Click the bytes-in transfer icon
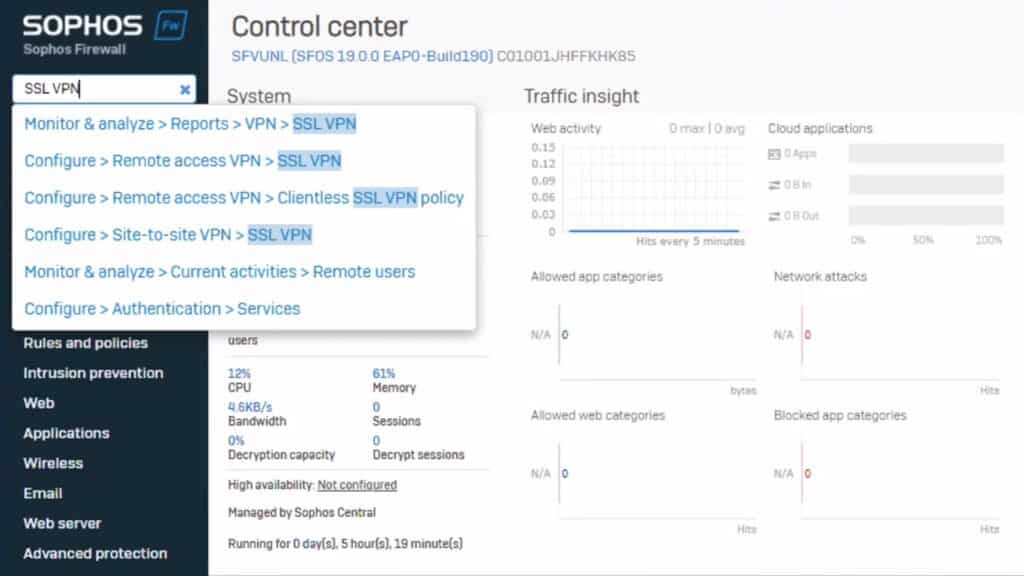This screenshot has height=576, width=1024. (774, 185)
